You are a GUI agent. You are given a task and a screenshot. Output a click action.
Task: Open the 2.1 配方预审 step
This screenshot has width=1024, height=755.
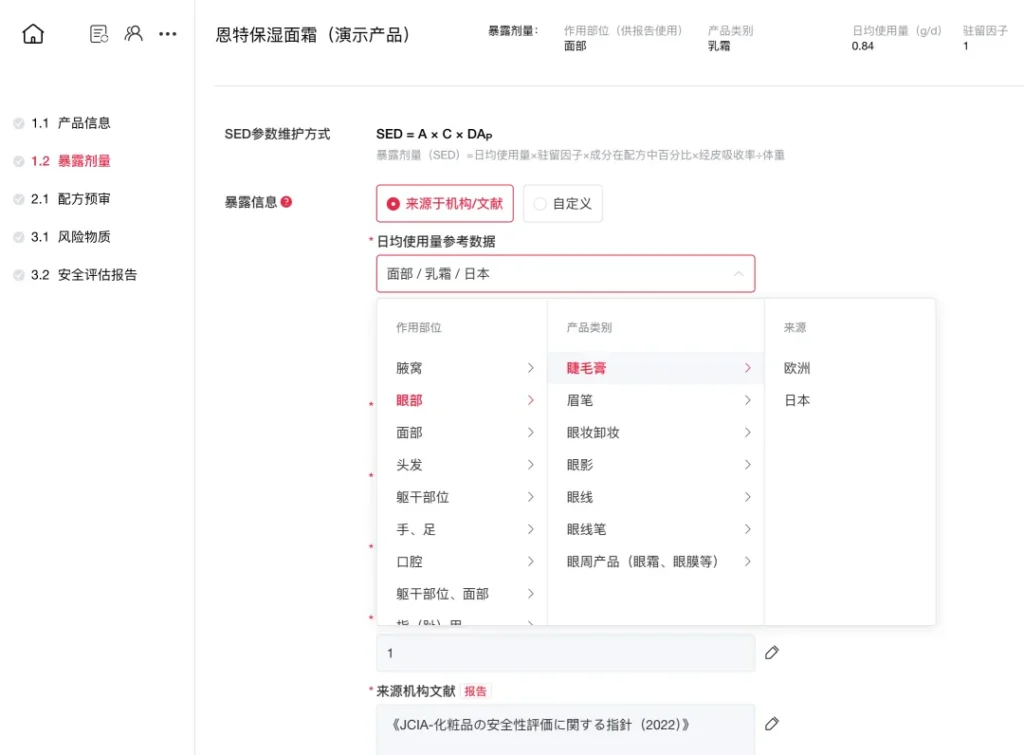83,199
